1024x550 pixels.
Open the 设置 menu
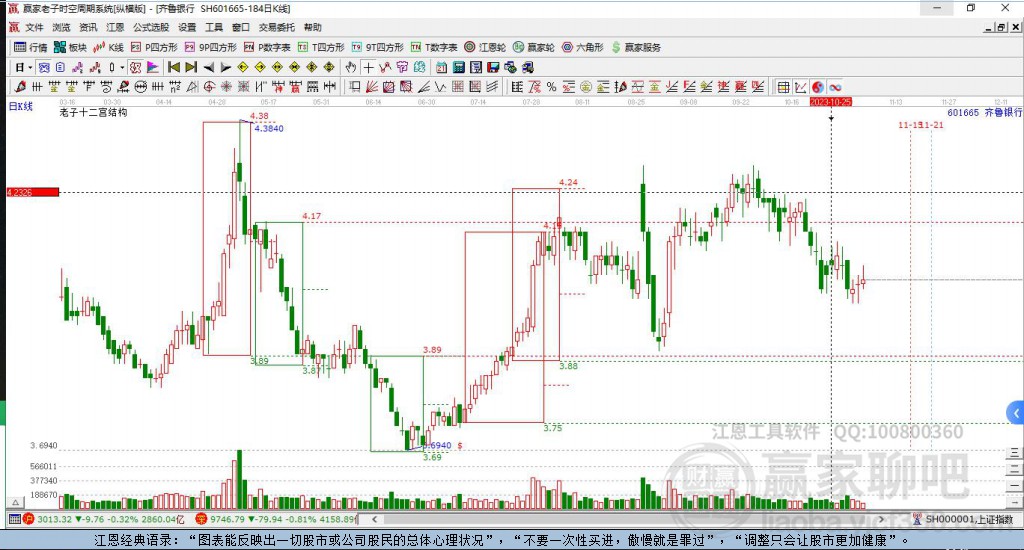tap(187, 27)
